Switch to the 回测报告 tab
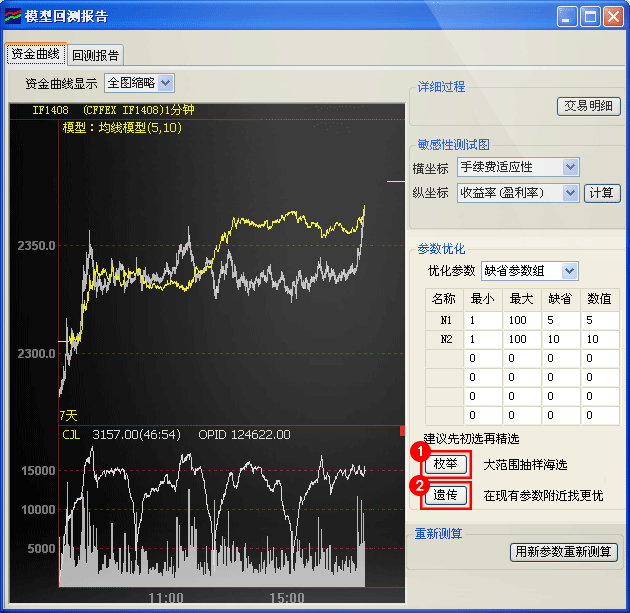630x613 pixels. point(95,55)
